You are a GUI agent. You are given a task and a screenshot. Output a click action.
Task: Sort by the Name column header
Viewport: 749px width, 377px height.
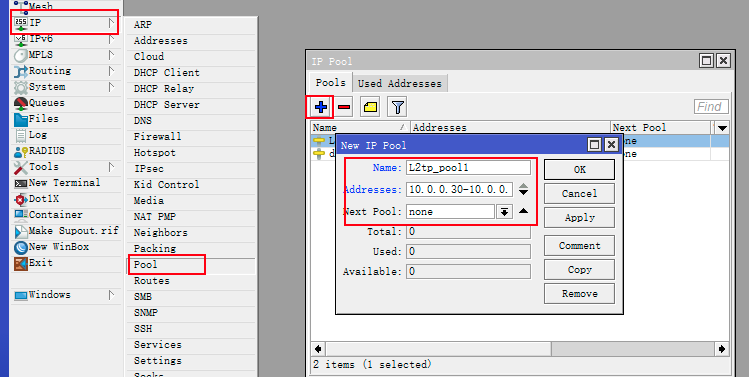(360, 128)
